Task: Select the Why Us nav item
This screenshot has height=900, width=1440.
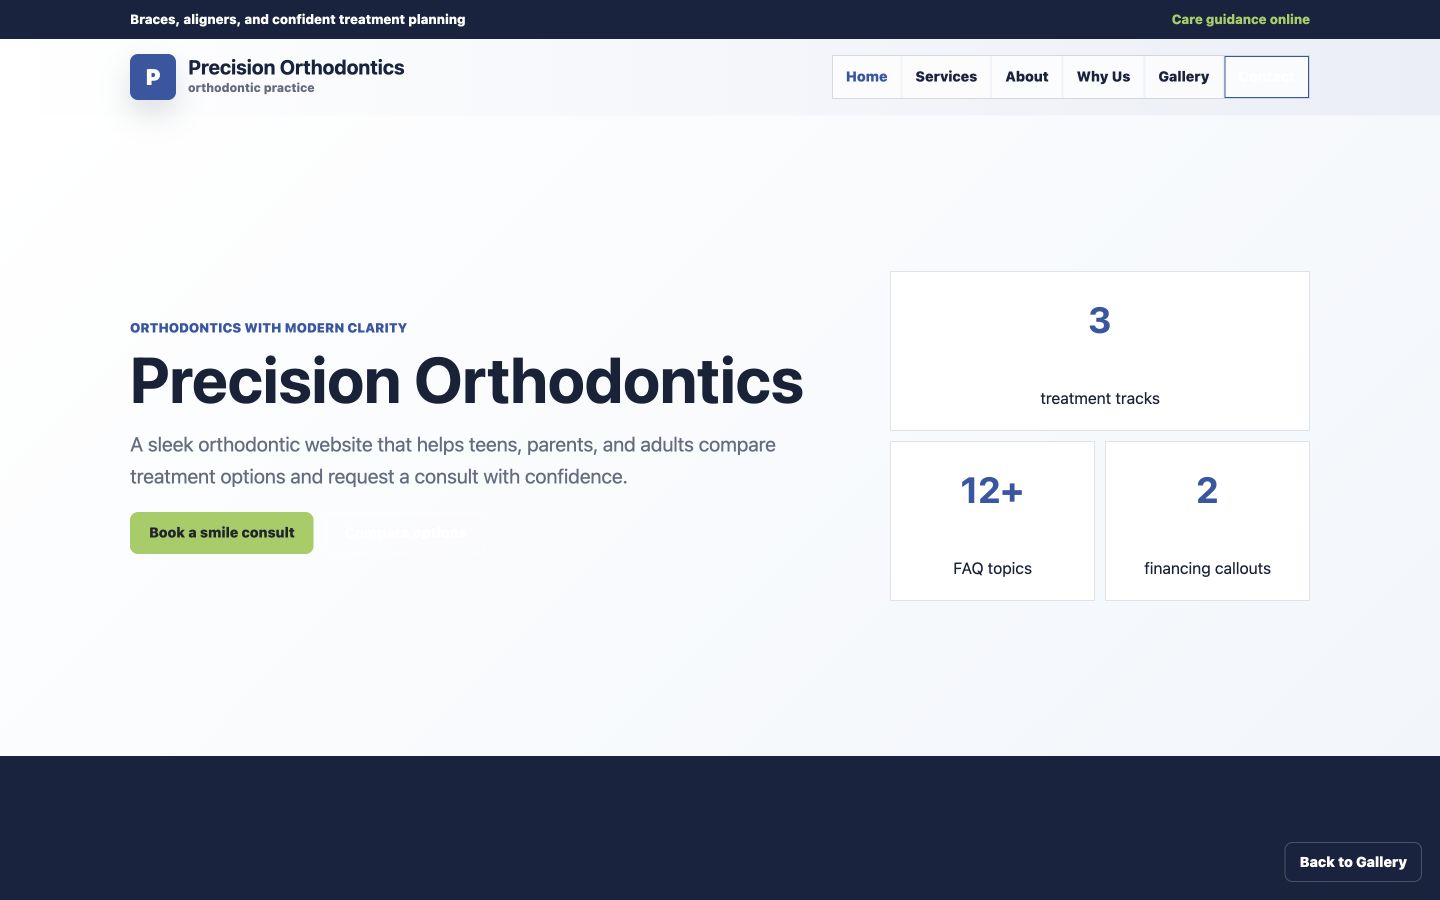Action: (1103, 77)
